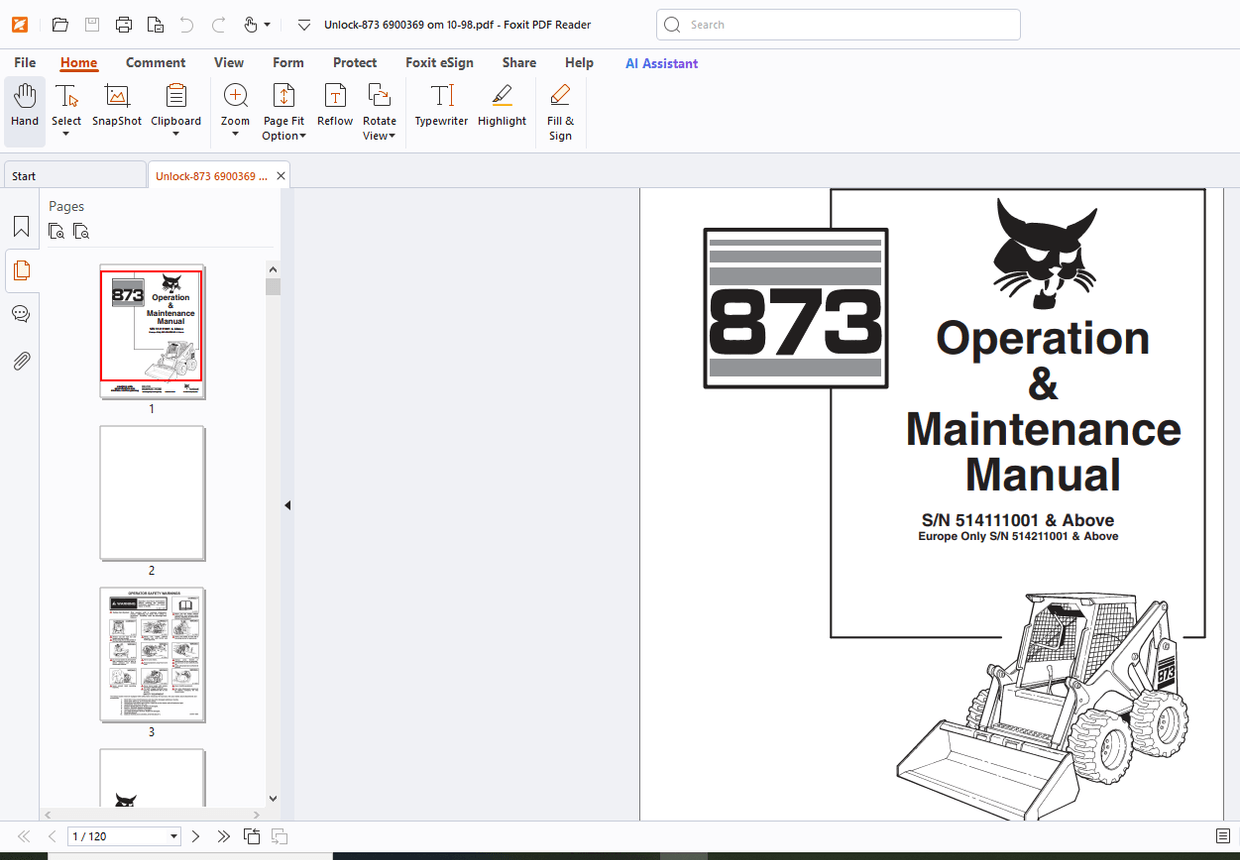The image size is (1240, 860).
Task: Select the Hand tool
Action: [x=25, y=106]
